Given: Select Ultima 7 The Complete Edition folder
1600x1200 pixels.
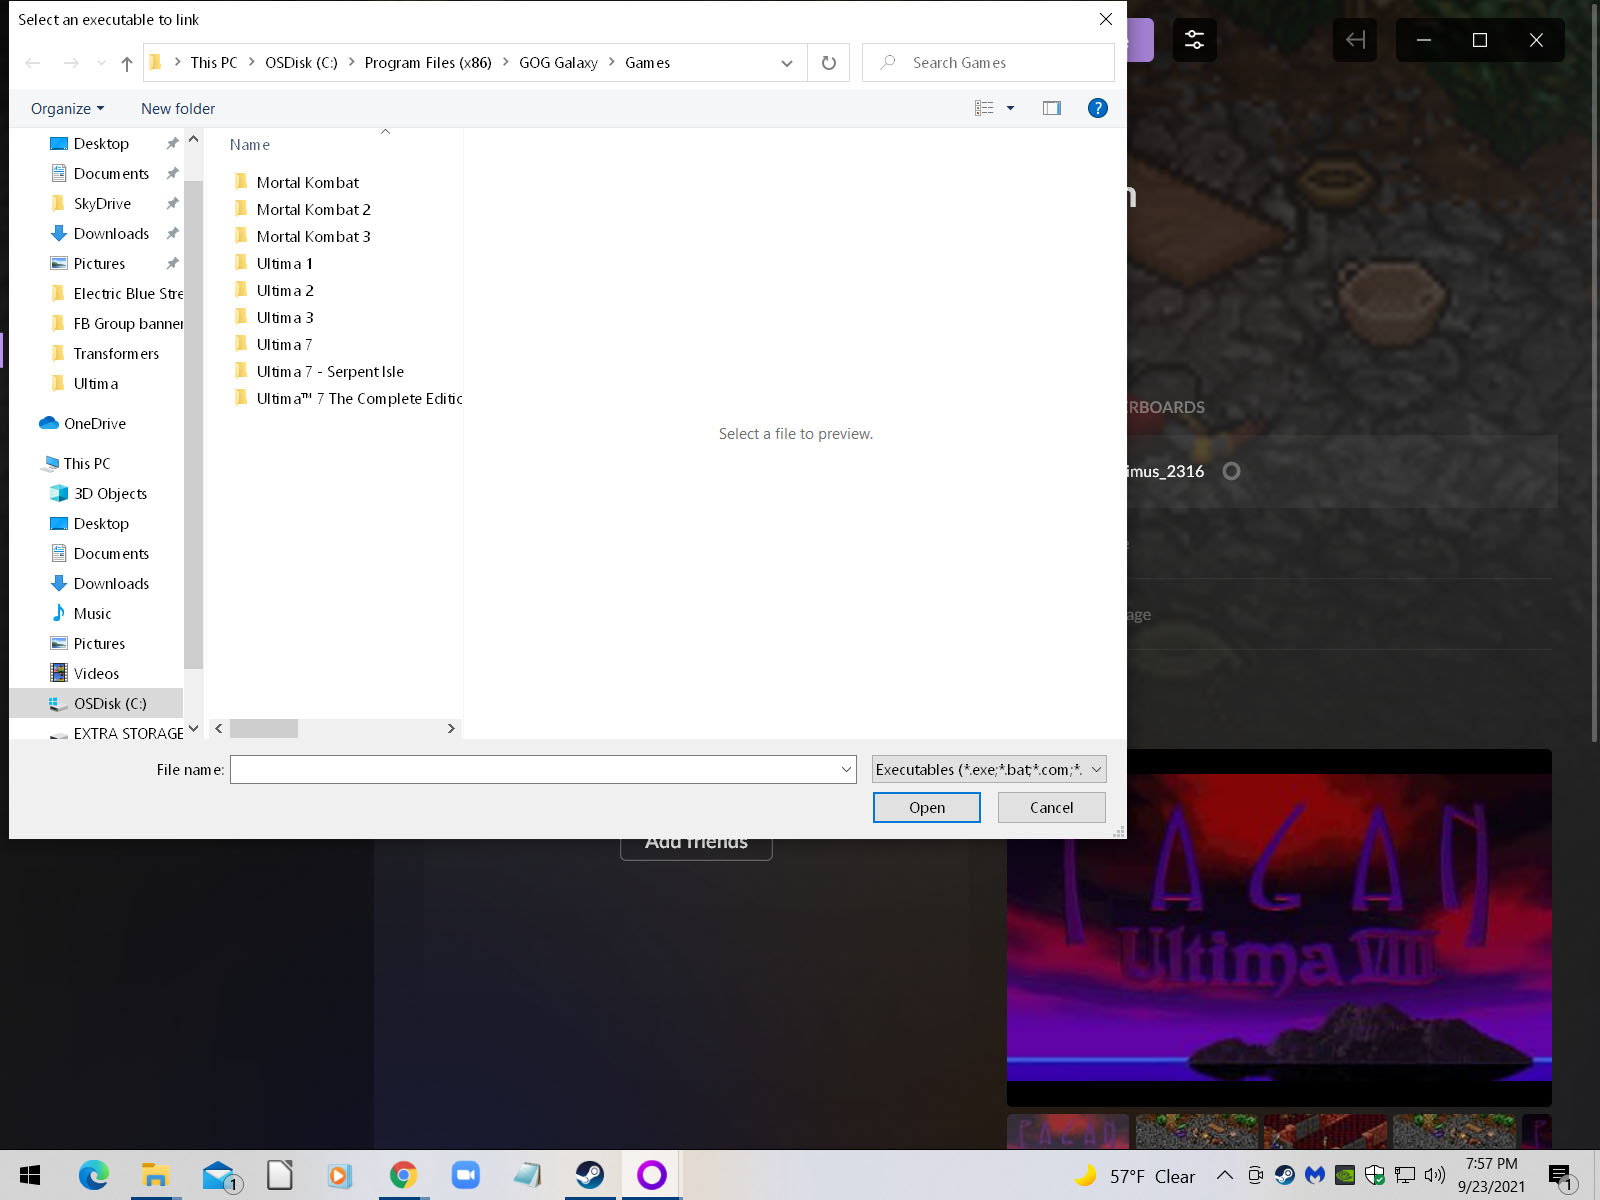Looking at the screenshot, I should (x=347, y=398).
